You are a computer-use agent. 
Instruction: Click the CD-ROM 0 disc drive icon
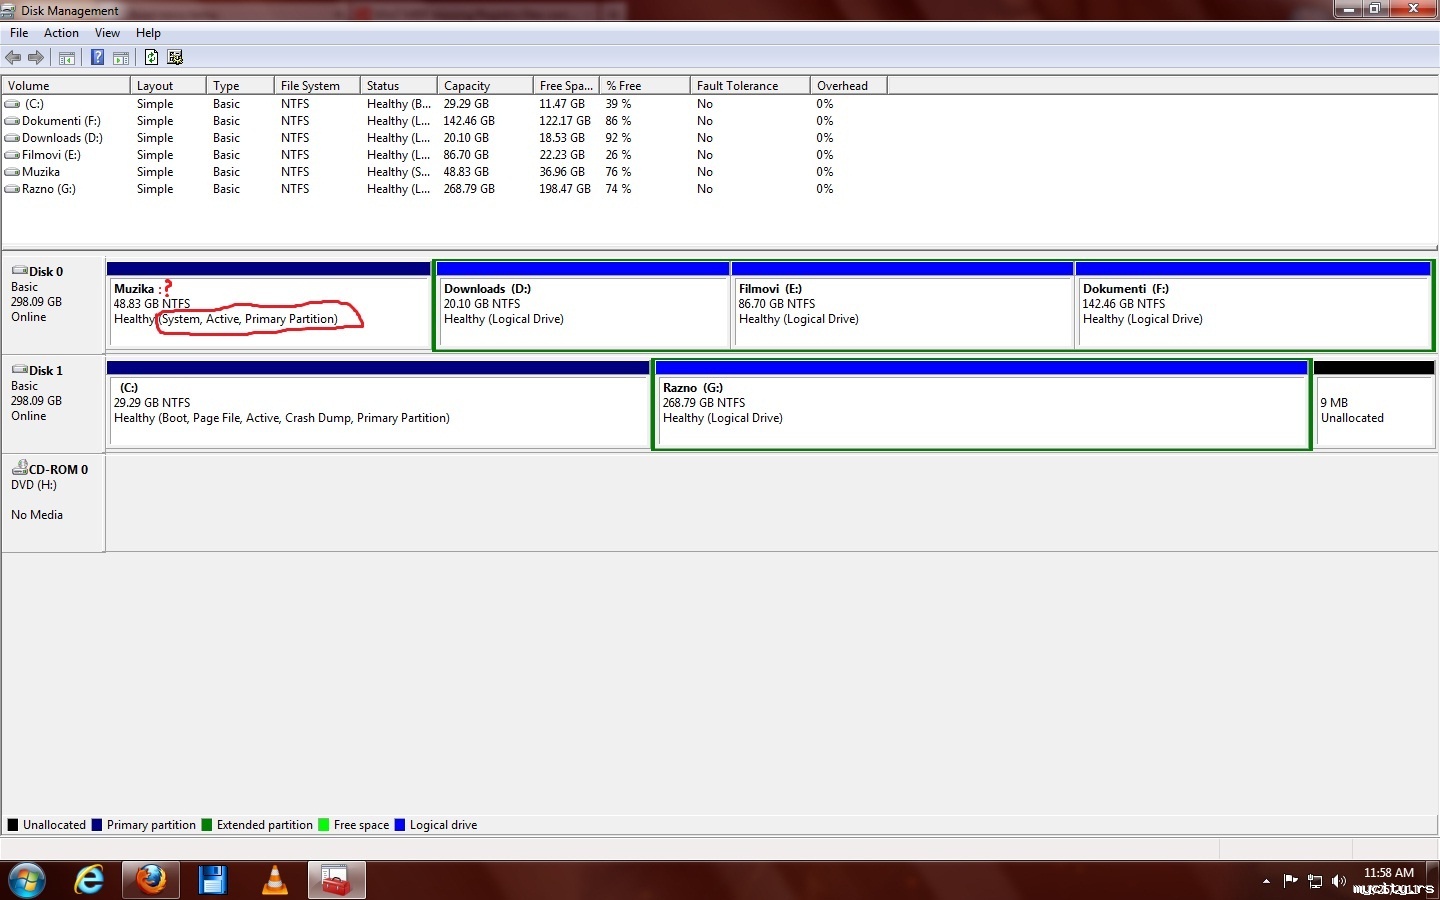(19, 468)
